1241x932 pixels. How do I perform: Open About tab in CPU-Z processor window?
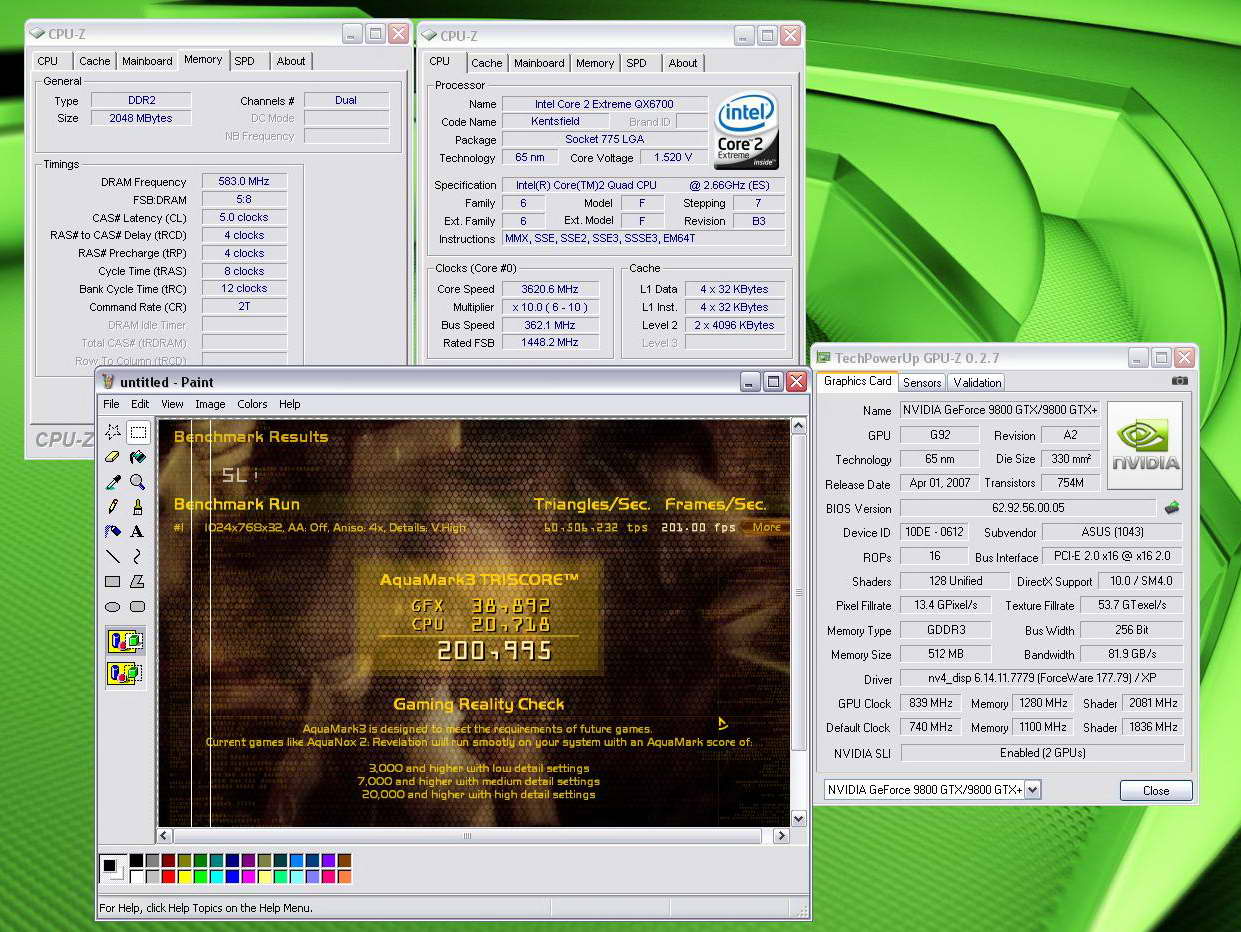[x=683, y=63]
